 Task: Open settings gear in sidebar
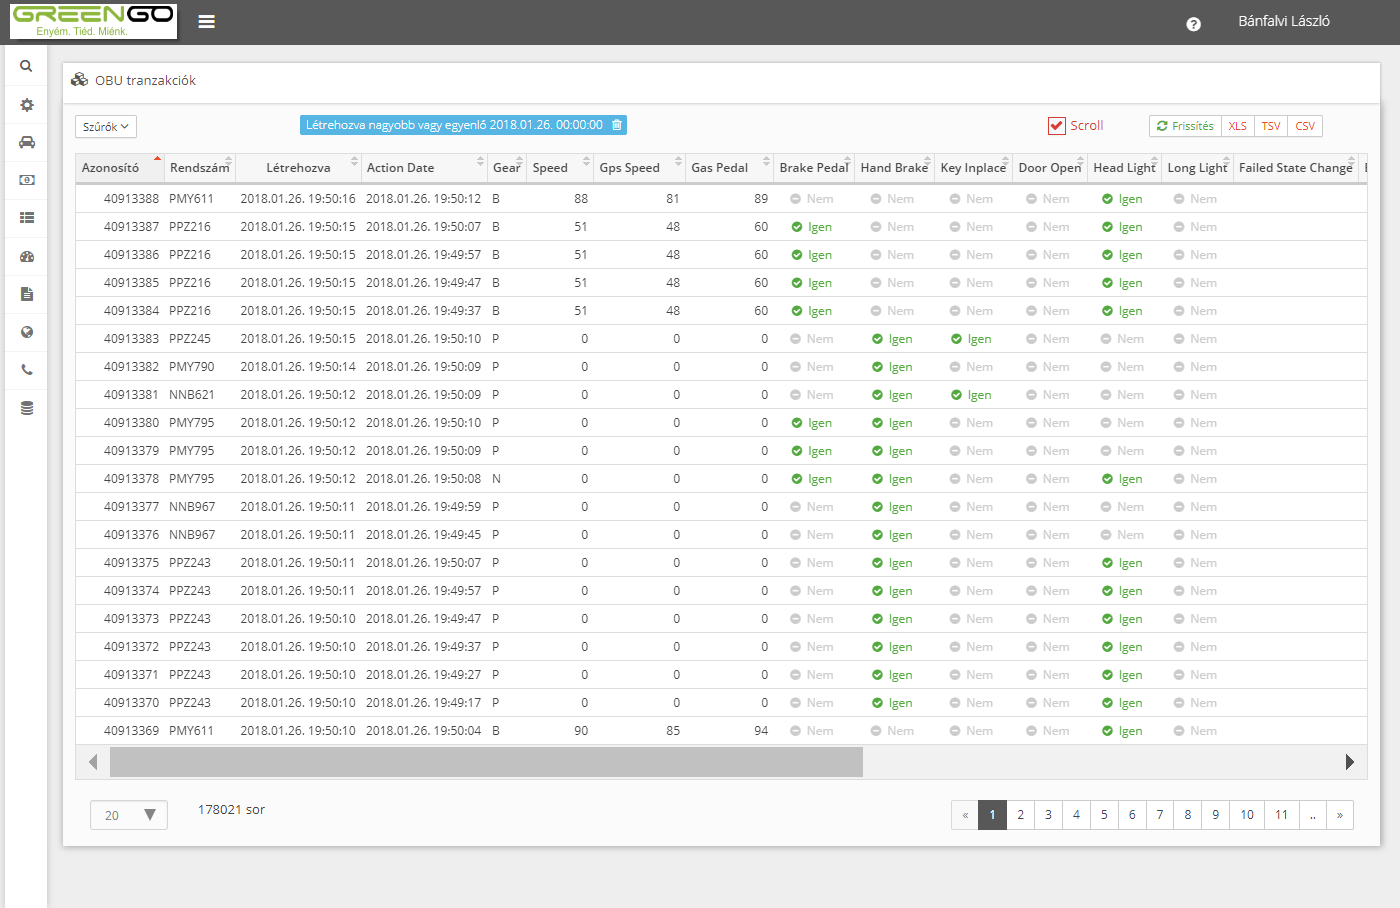(27, 105)
